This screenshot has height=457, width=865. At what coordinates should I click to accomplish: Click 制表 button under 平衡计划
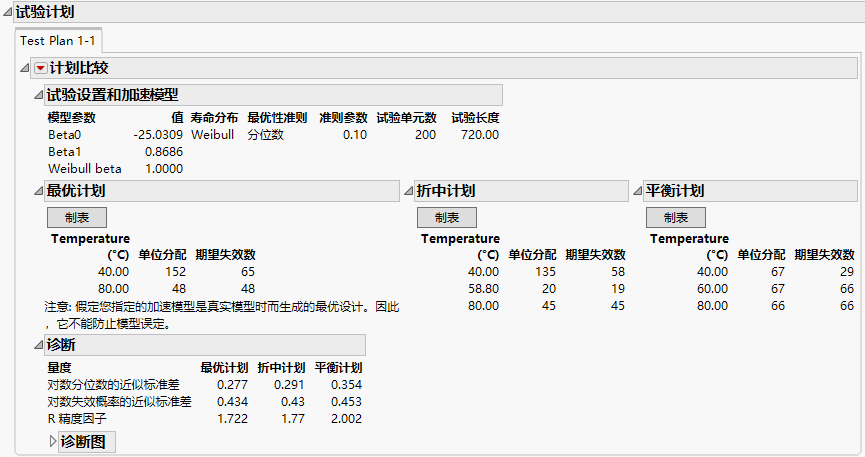click(x=676, y=217)
